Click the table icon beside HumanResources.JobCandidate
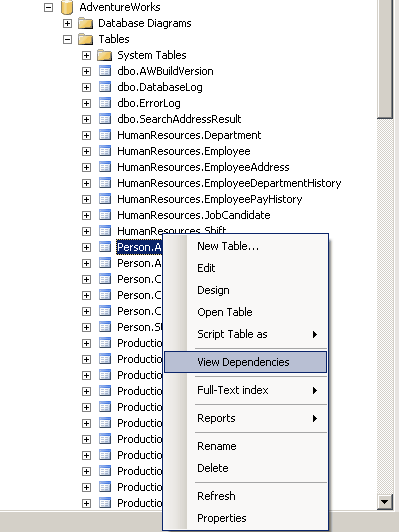Viewport: 399px width, 532px height. [x=105, y=215]
